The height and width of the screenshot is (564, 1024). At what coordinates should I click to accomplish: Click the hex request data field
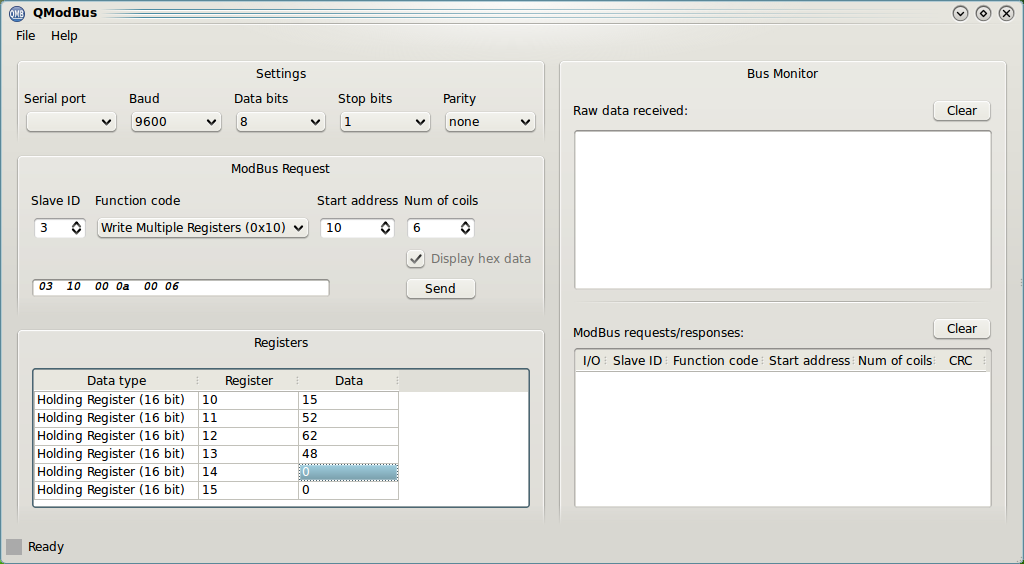(180, 287)
